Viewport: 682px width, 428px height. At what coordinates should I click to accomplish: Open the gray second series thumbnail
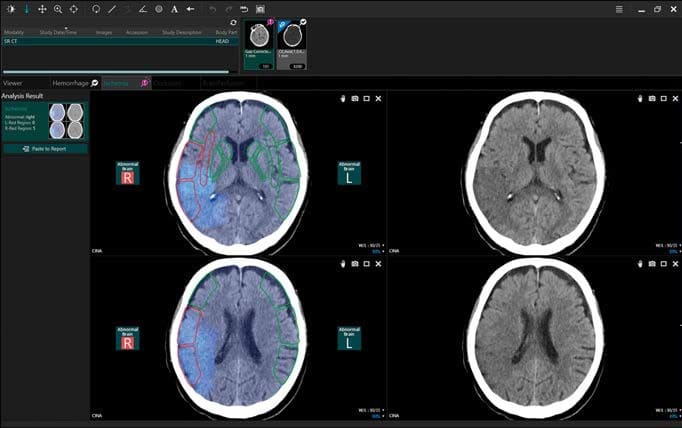point(292,45)
